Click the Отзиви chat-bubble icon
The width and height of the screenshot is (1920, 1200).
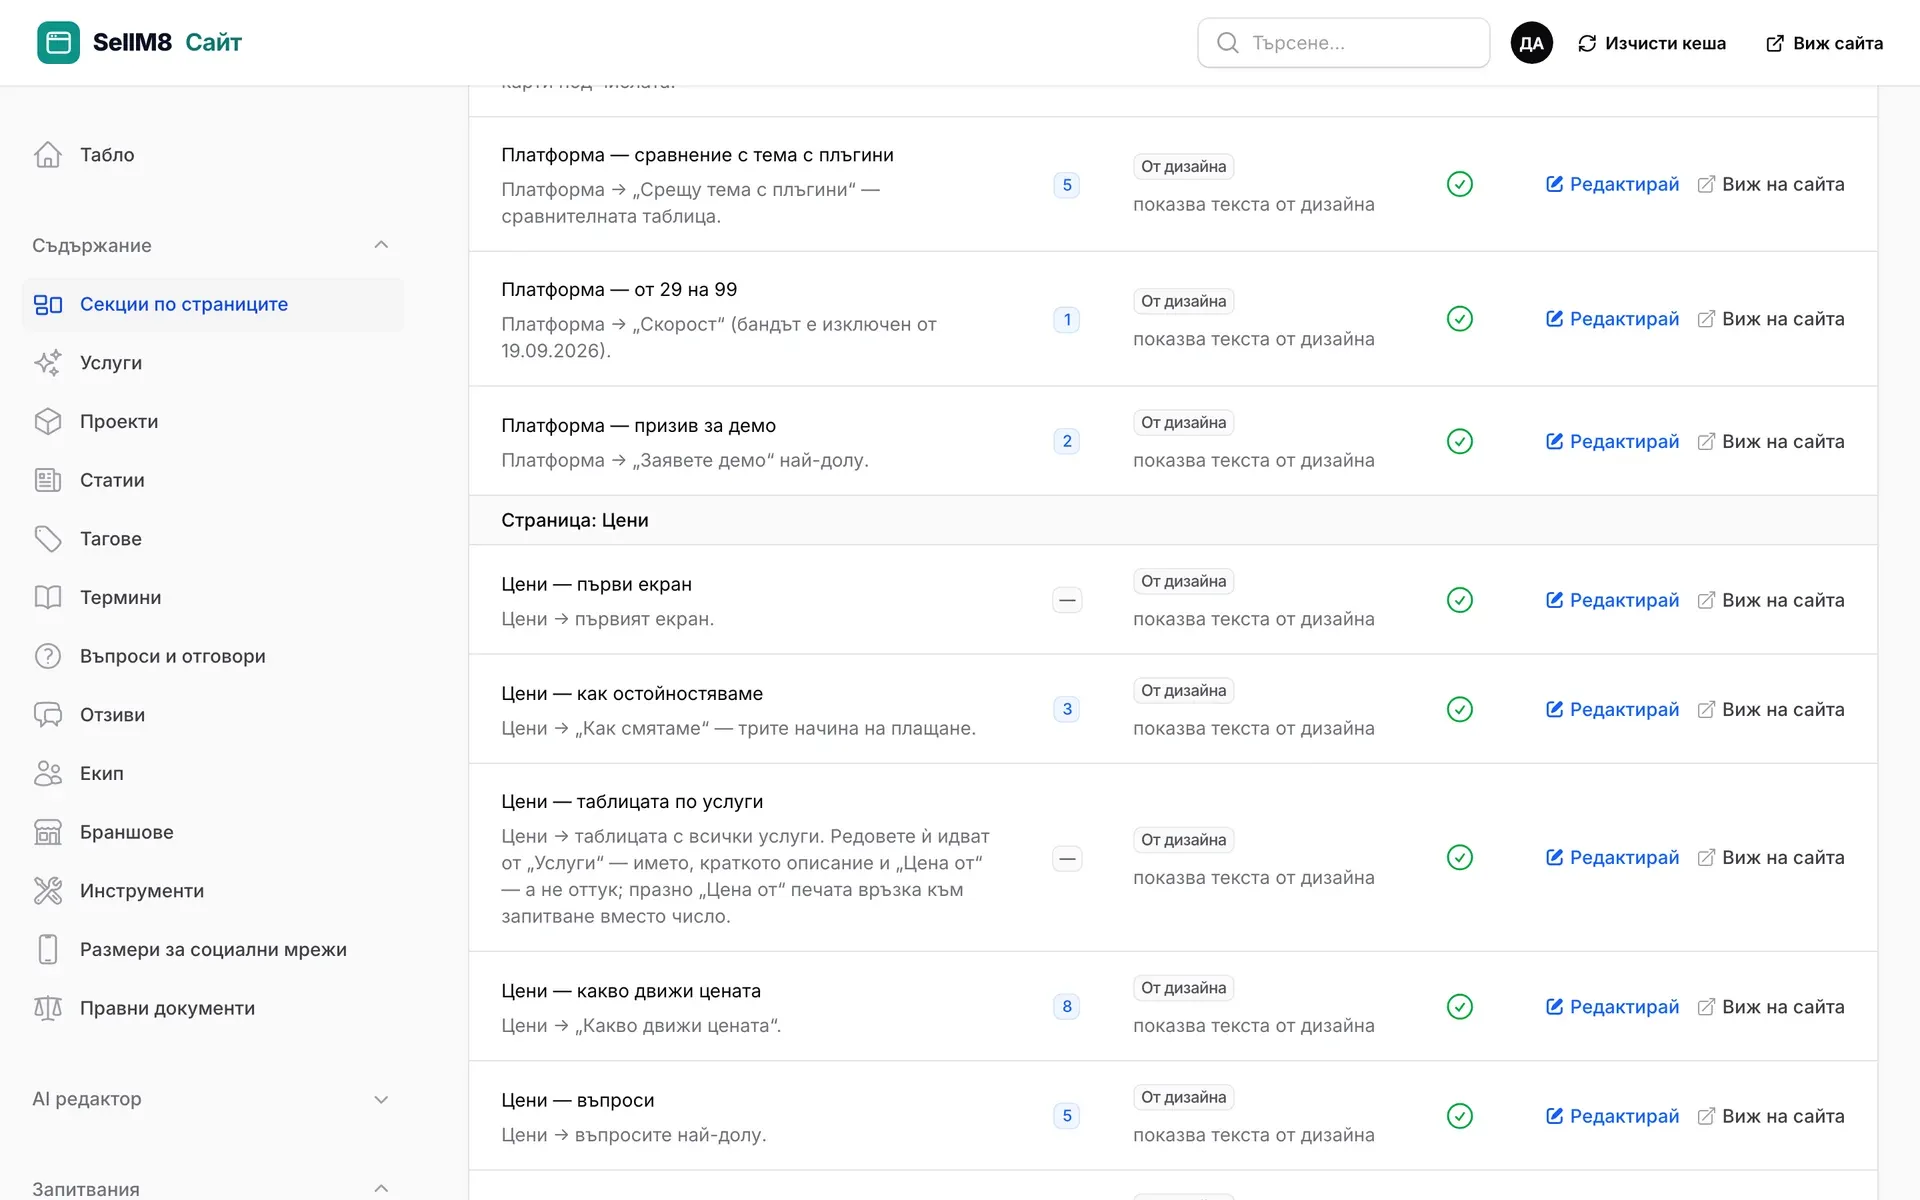pyautogui.click(x=48, y=715)
